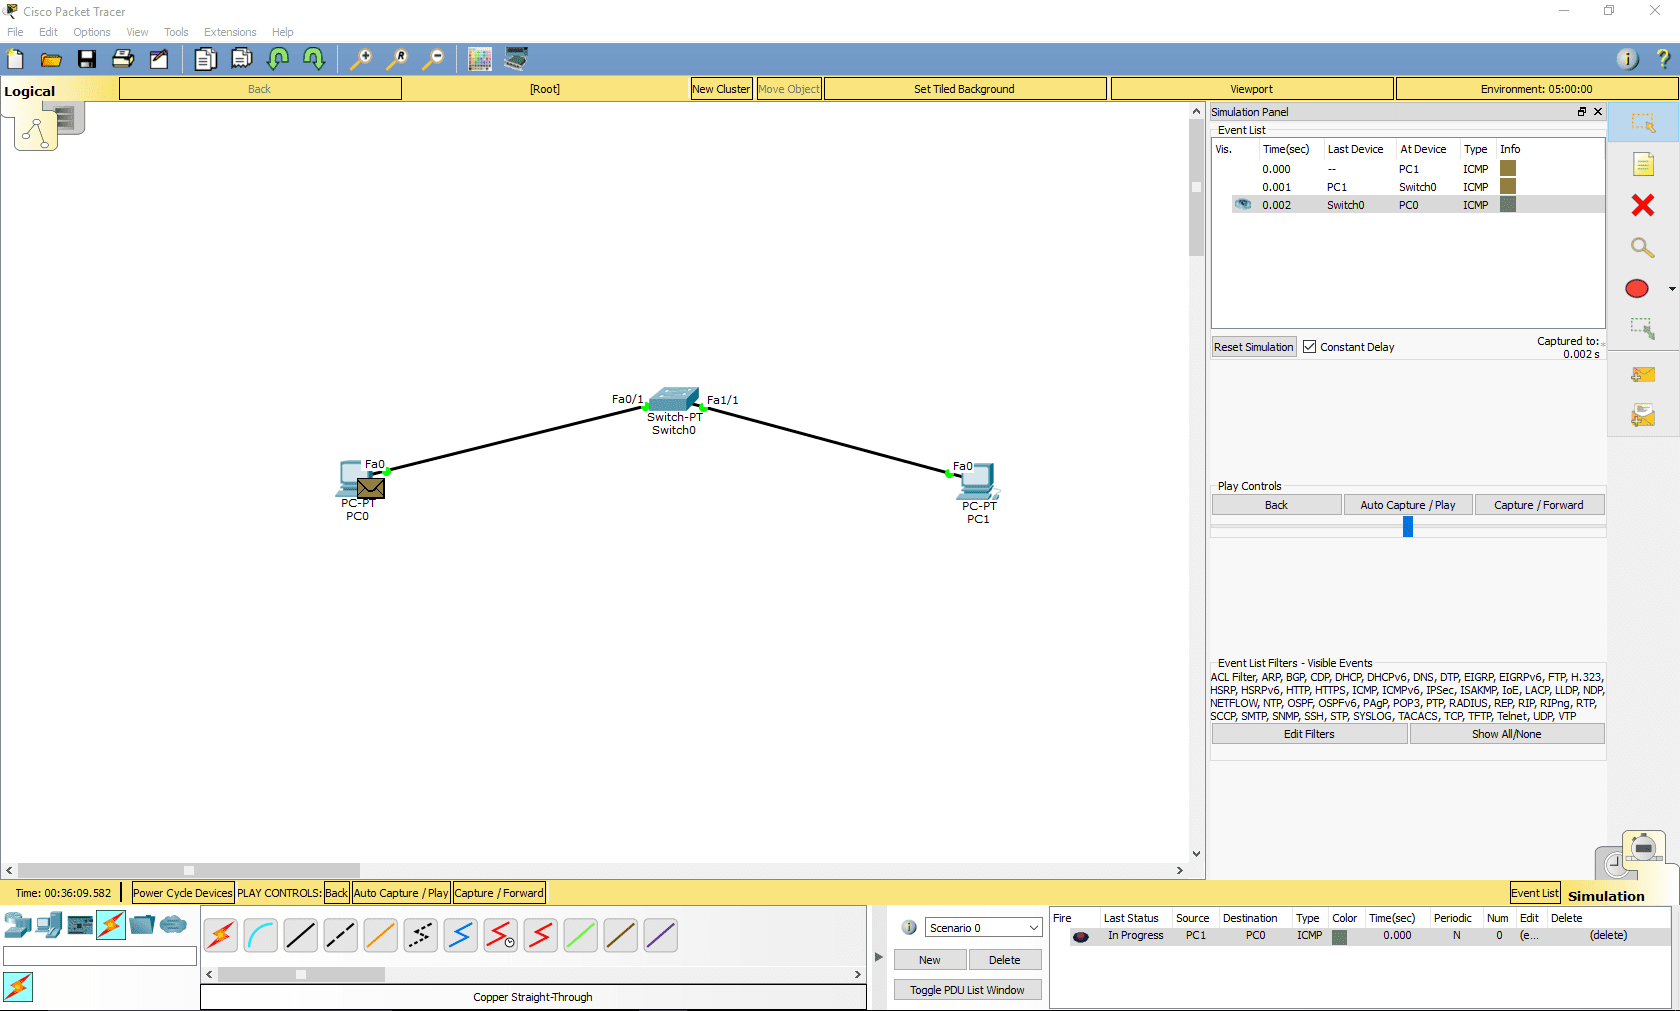
Task: Click Capture / Forward in Play Controls
Action: tap(1539, 505)
